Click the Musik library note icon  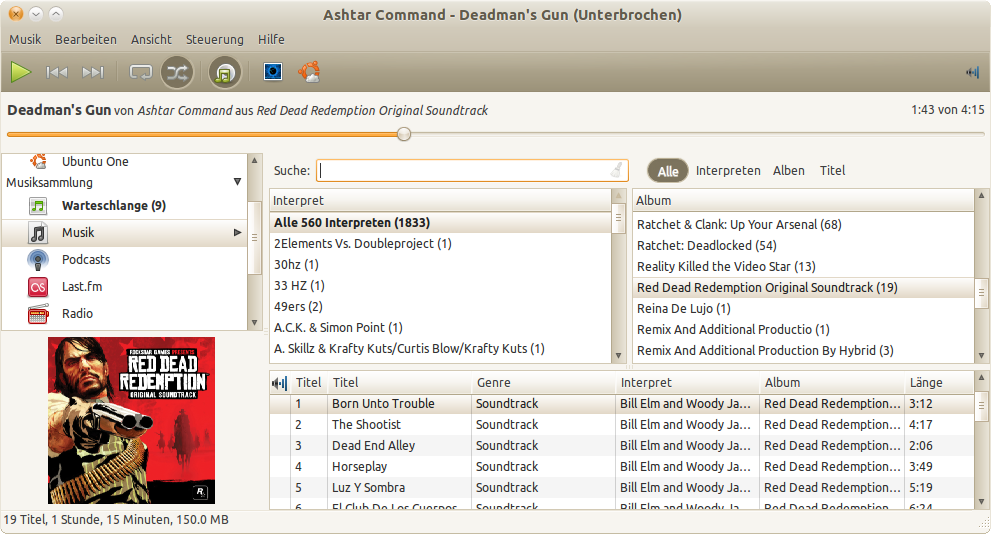point(38,233)
